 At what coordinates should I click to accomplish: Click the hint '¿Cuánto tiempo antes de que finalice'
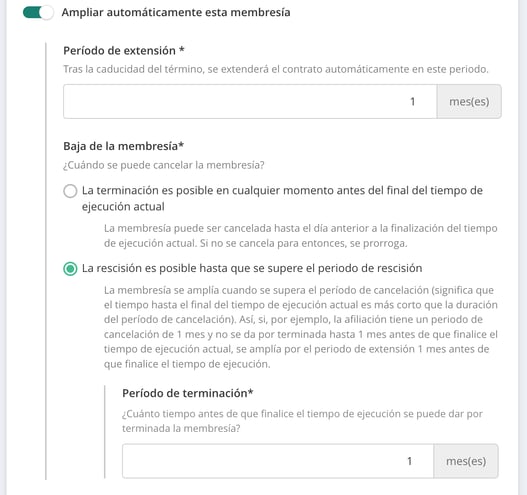click(302, 421)
